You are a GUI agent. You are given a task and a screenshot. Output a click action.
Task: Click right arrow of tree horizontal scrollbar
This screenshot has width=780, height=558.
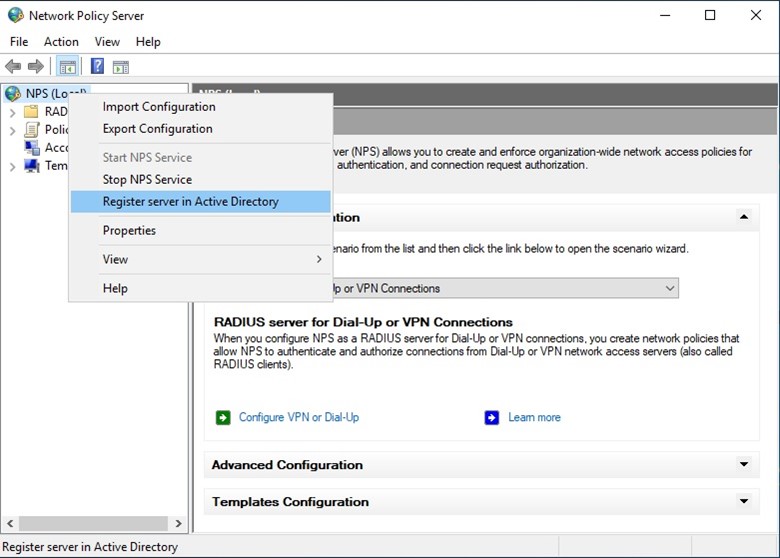click(178, 523)
